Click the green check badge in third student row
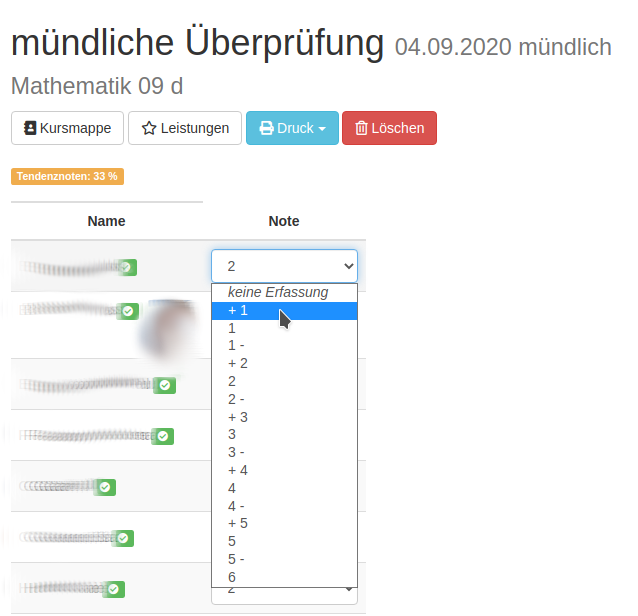 166,385
